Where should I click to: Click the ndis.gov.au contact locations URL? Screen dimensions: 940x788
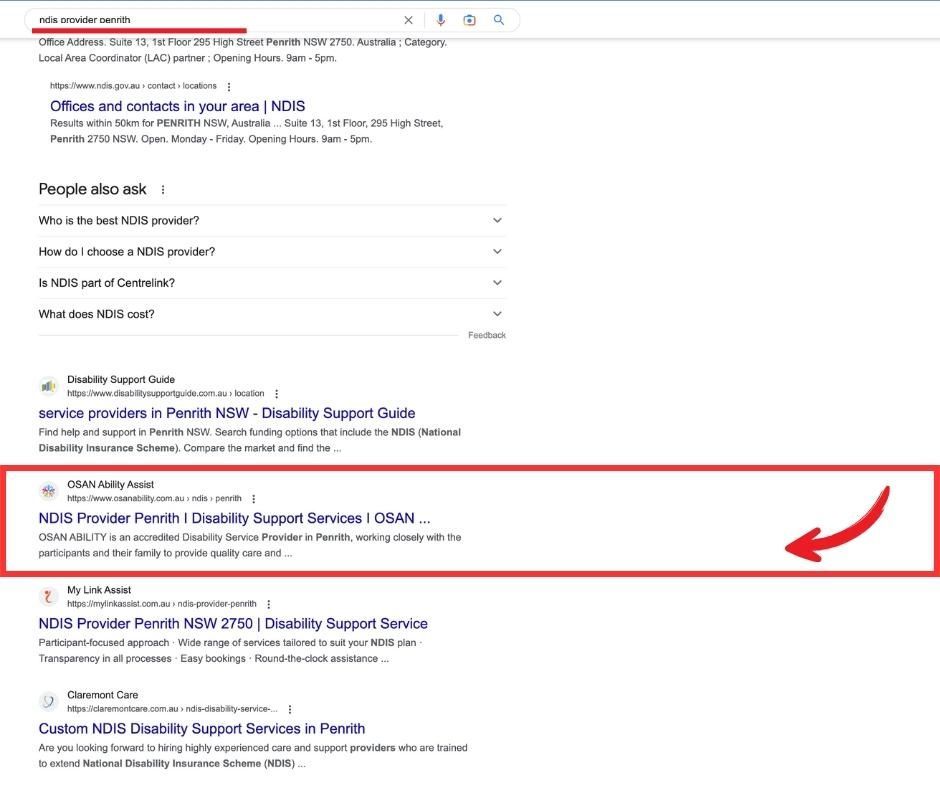(x=133, y=86)
